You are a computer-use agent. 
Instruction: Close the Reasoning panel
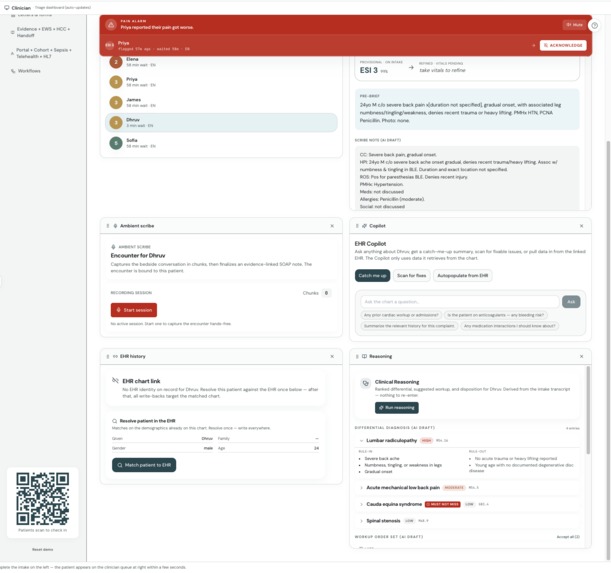(581, 356)
